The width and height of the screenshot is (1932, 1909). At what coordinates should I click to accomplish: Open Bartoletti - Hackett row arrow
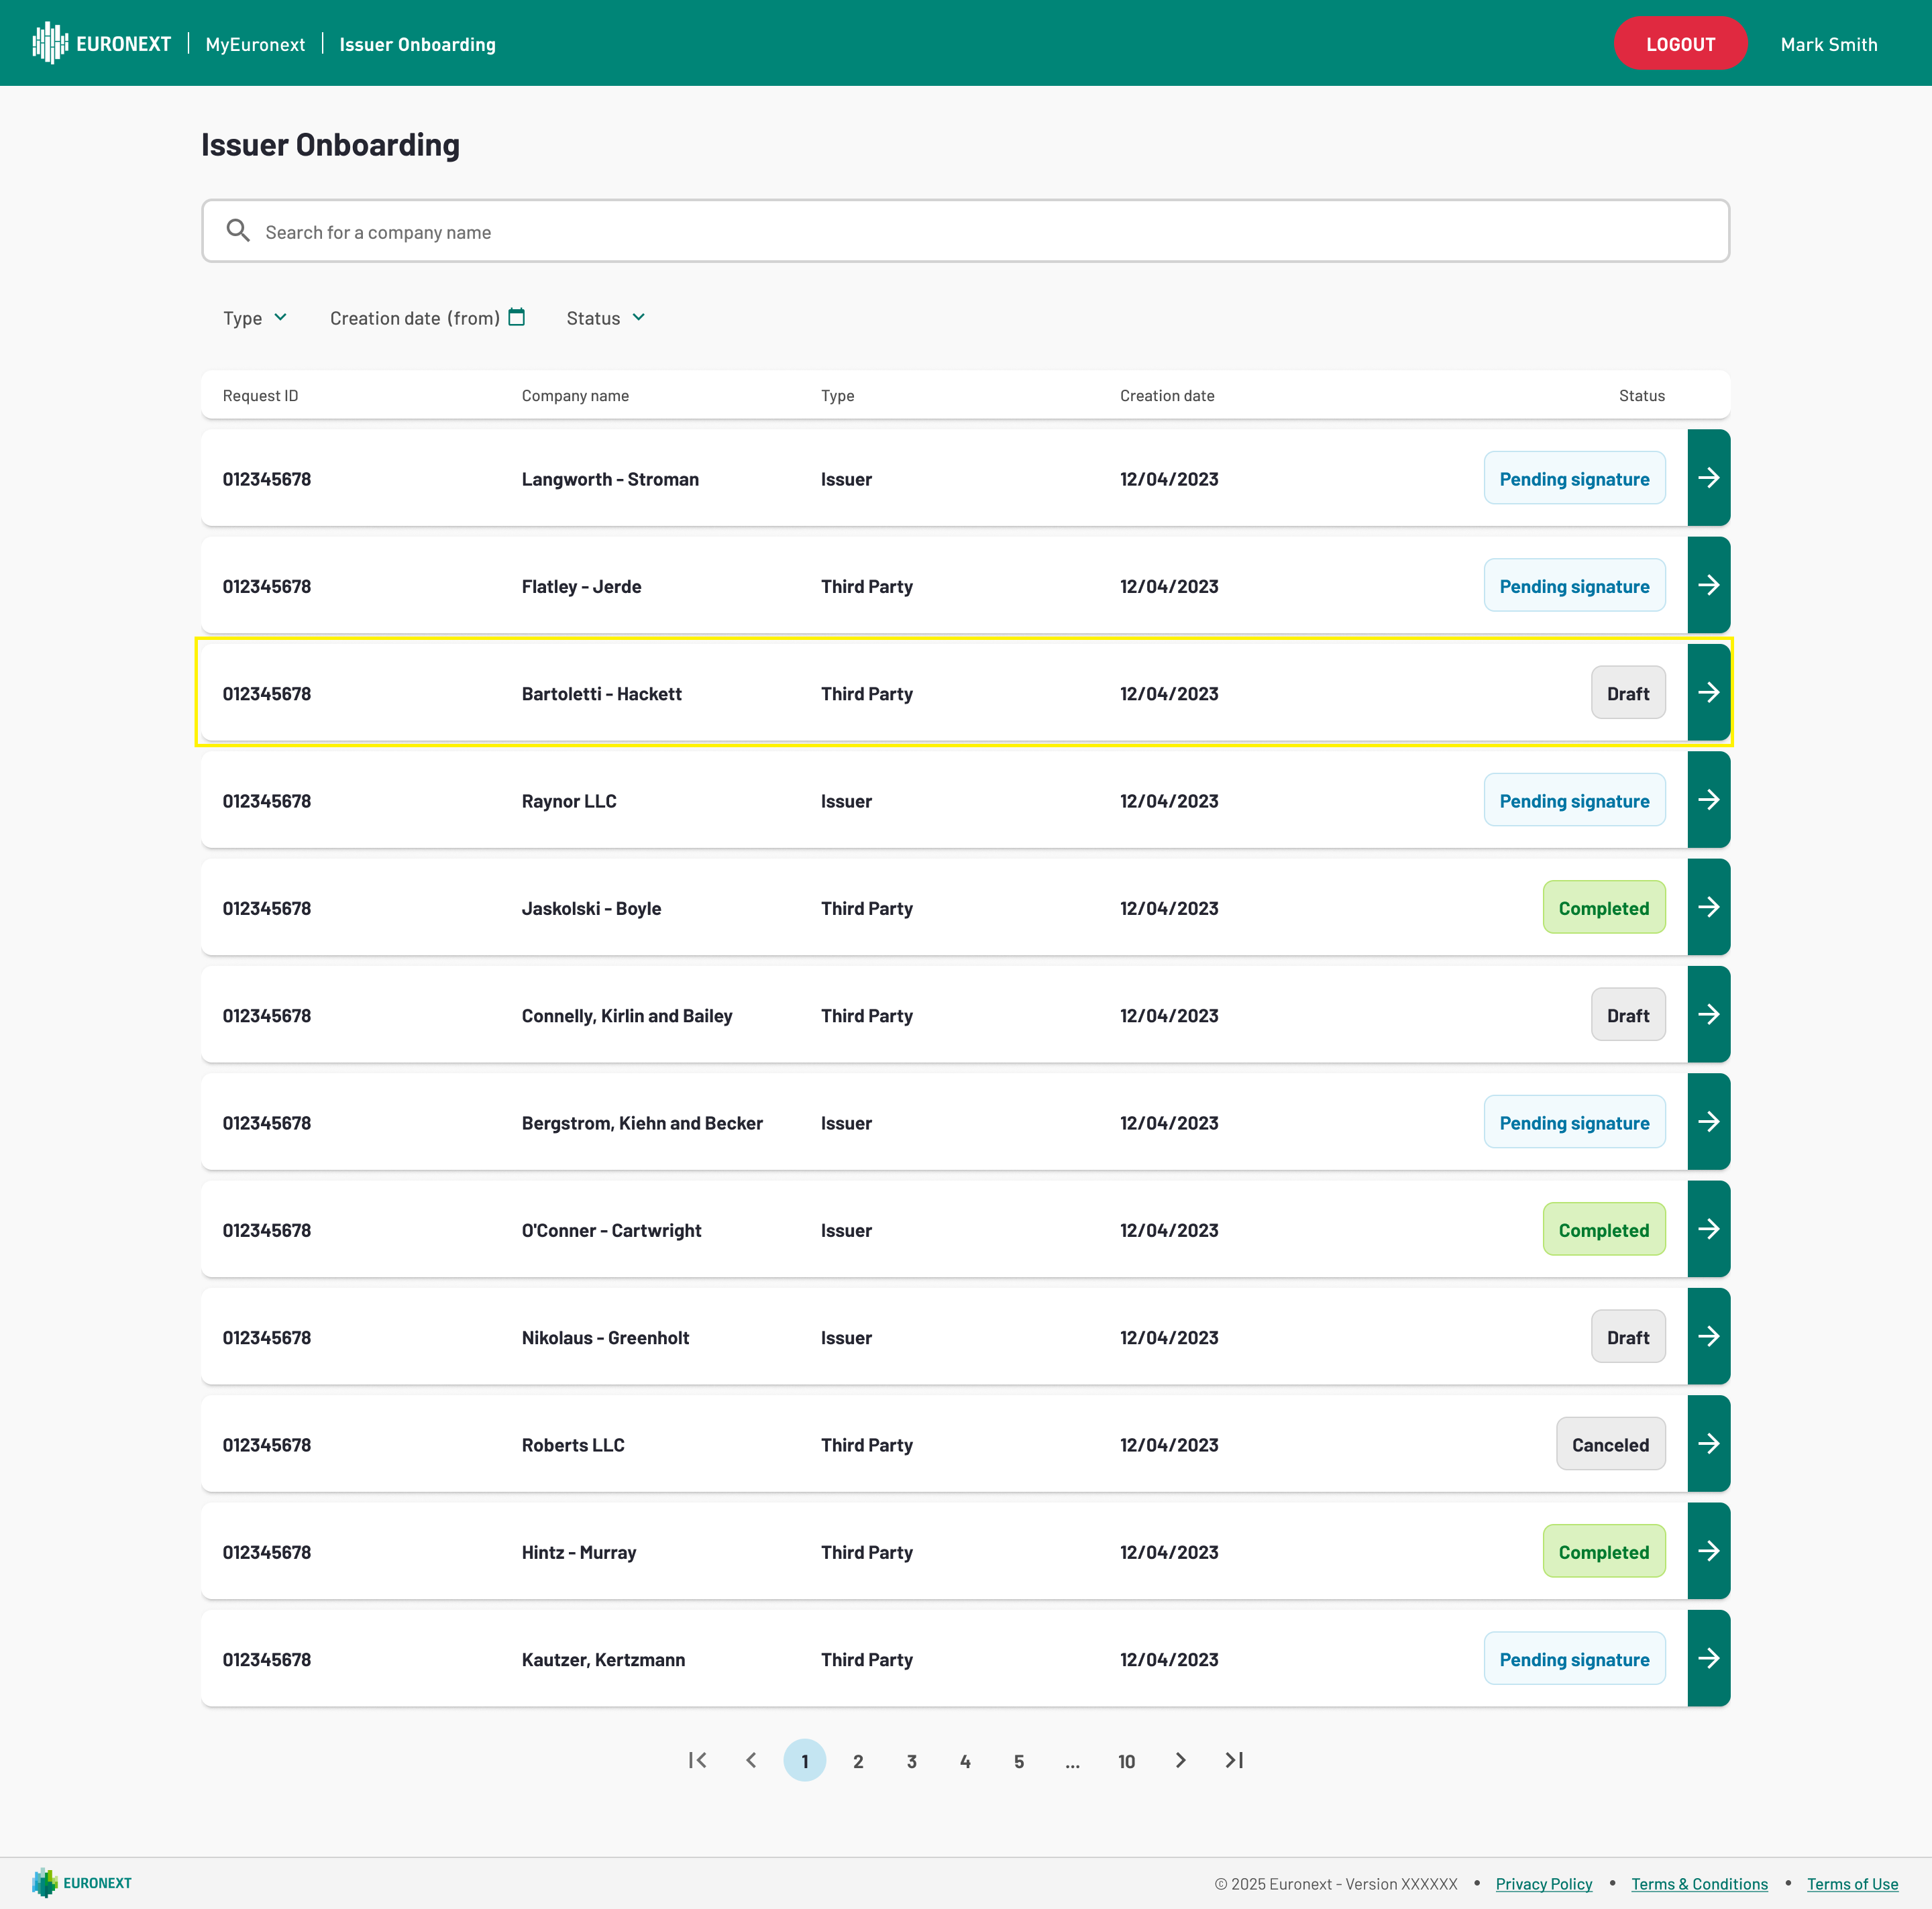pyautogui.click(x=1708, y=693)
